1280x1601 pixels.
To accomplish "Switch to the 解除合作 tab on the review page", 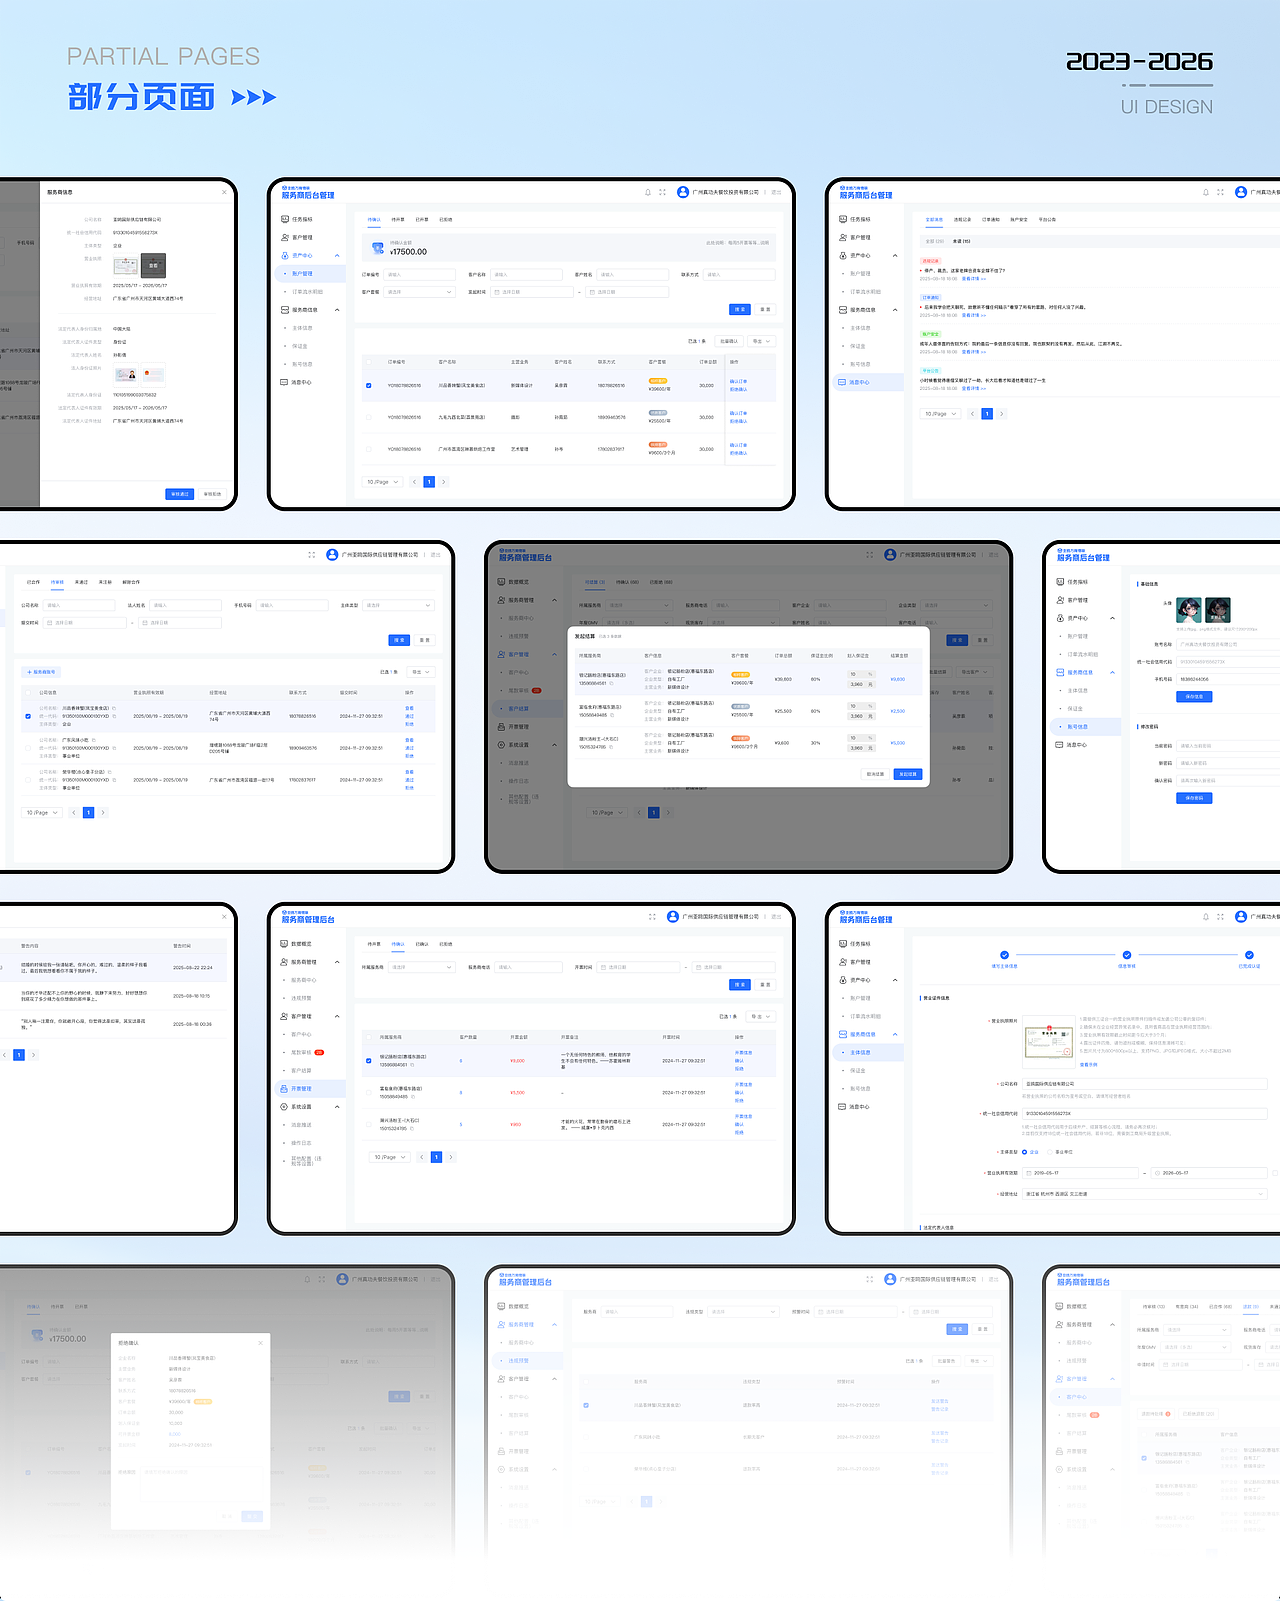I will pyautogui.click(x=131, y=582).
